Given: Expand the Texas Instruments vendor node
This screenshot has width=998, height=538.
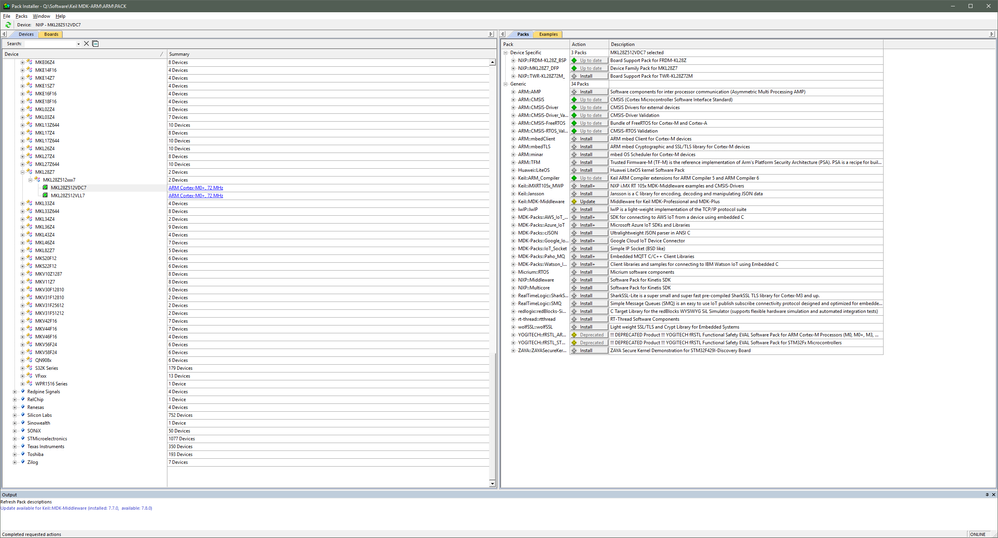Looking at the screenshot, I should pos(15,446).
